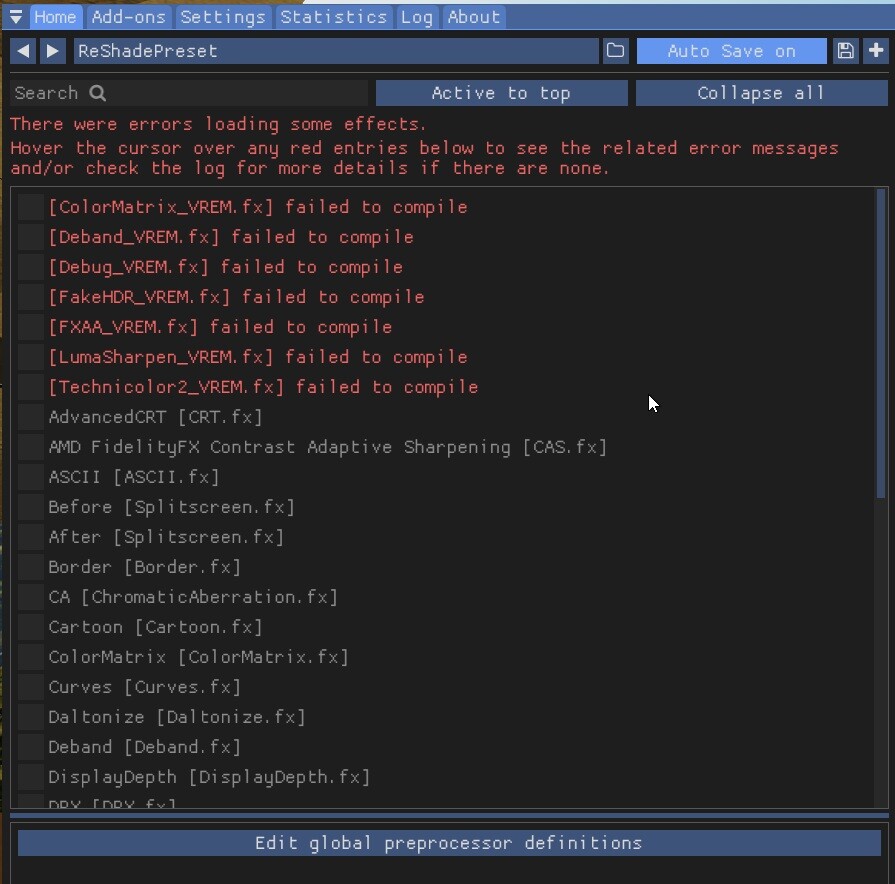
Task: Open the Statistics tab
Action: [x=334, y=17]
